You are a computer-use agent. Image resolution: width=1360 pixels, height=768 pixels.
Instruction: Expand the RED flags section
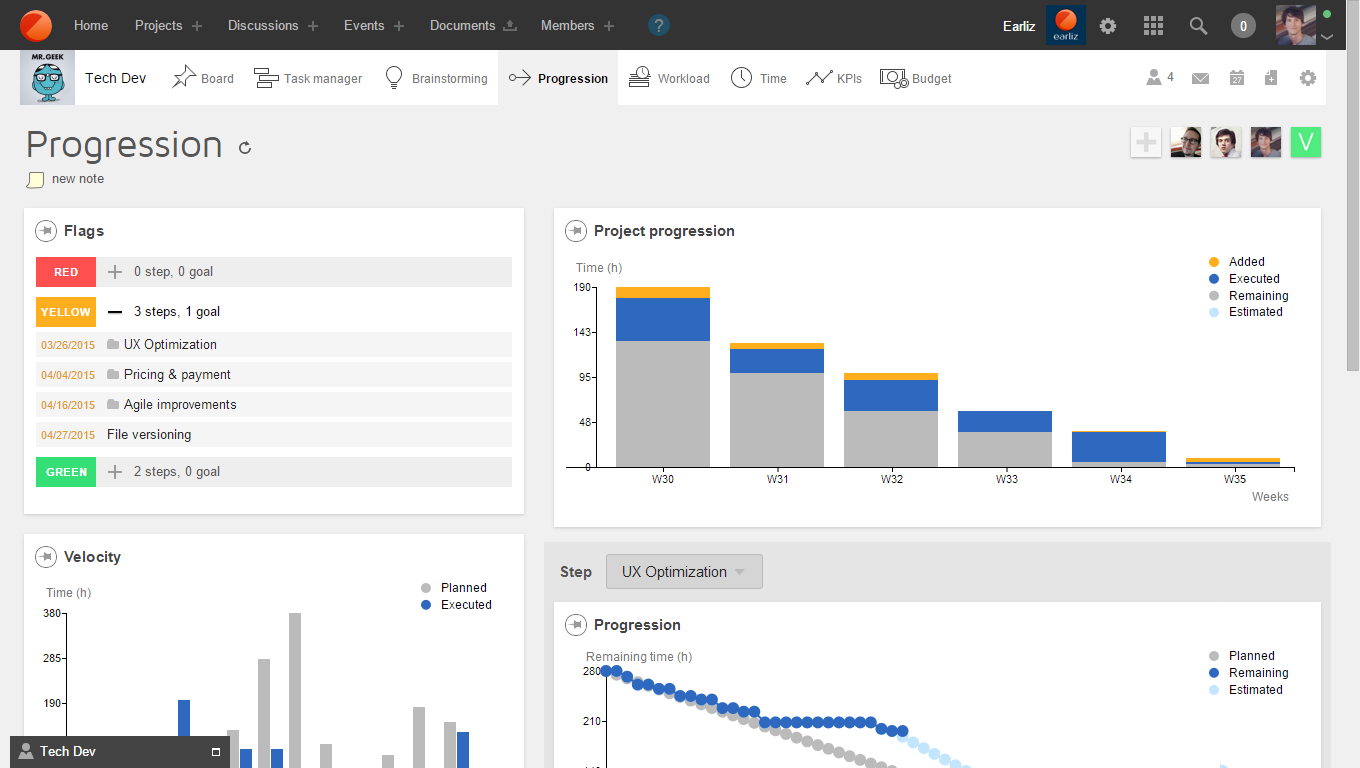[115, 272]
